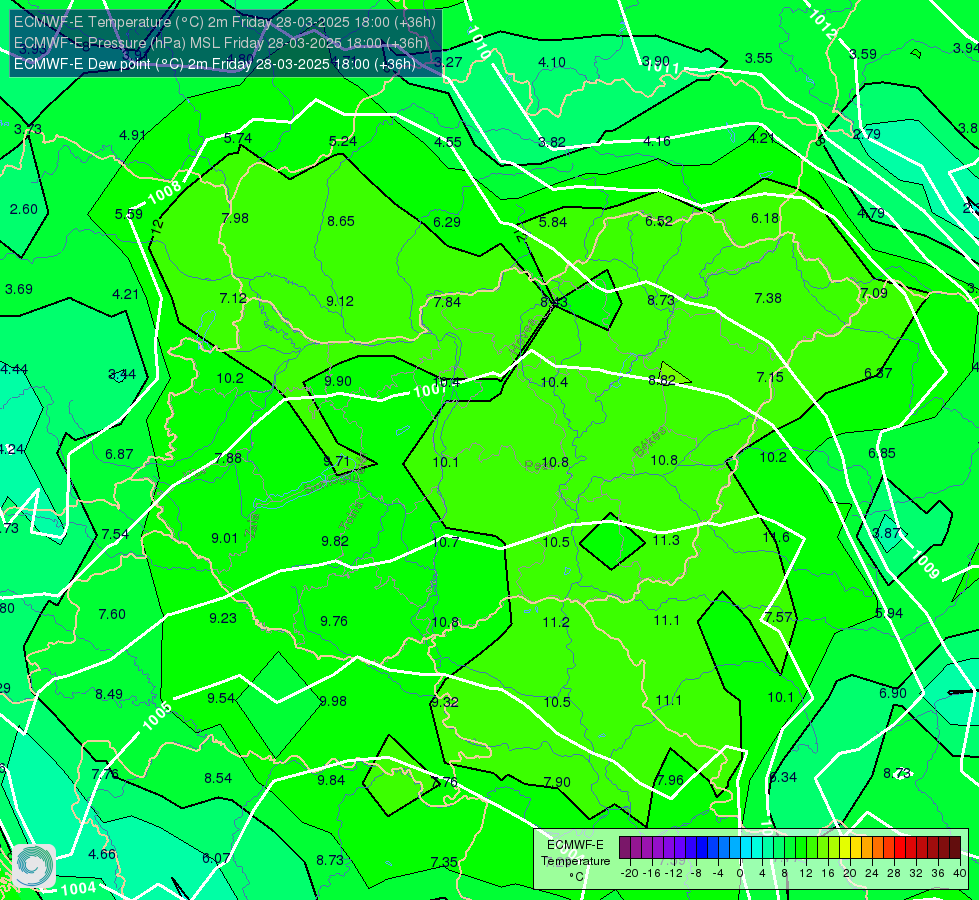Click the temperature value 7.15
Image resolution: width=979 pixels, height=900 pixels.
[770, 377]
